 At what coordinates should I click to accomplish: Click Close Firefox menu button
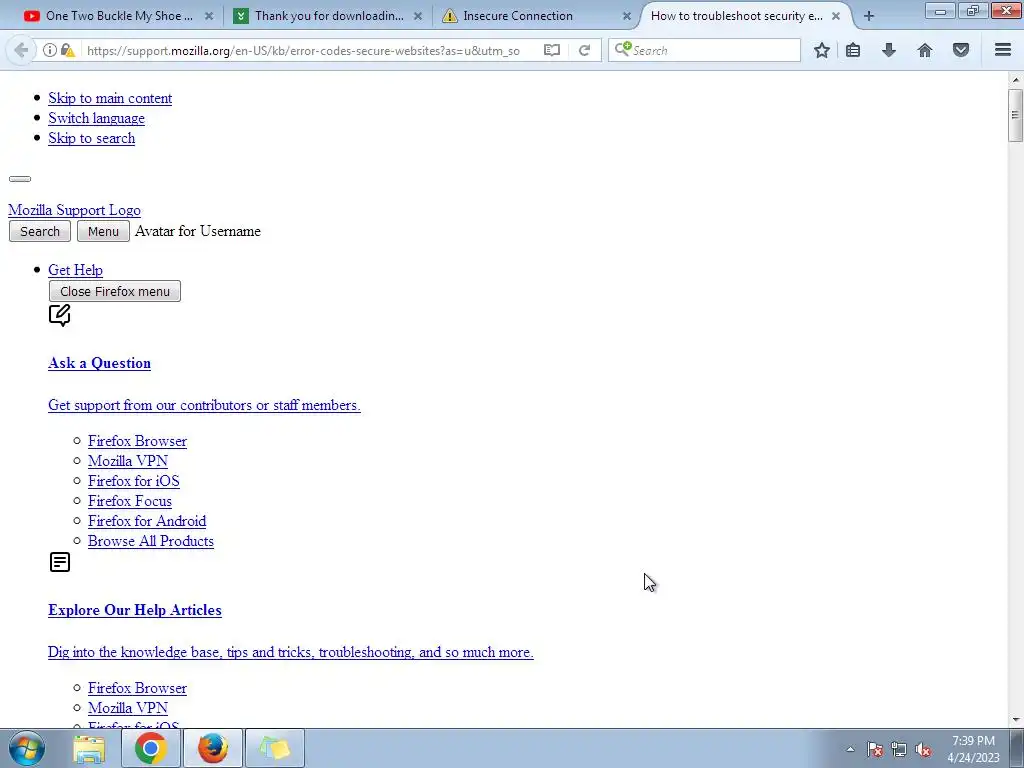(115, 291)
